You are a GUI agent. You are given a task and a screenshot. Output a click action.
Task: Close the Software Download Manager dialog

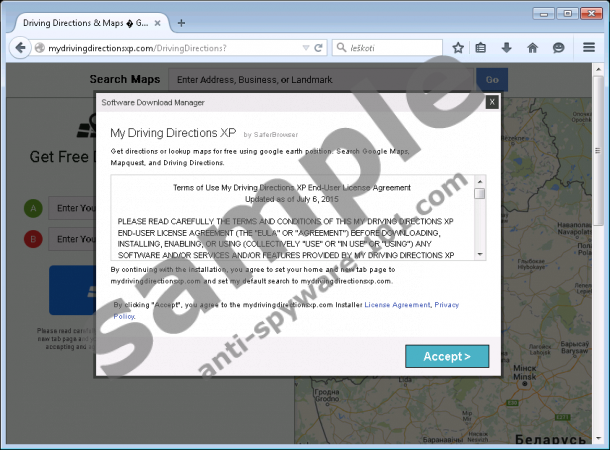491,101
